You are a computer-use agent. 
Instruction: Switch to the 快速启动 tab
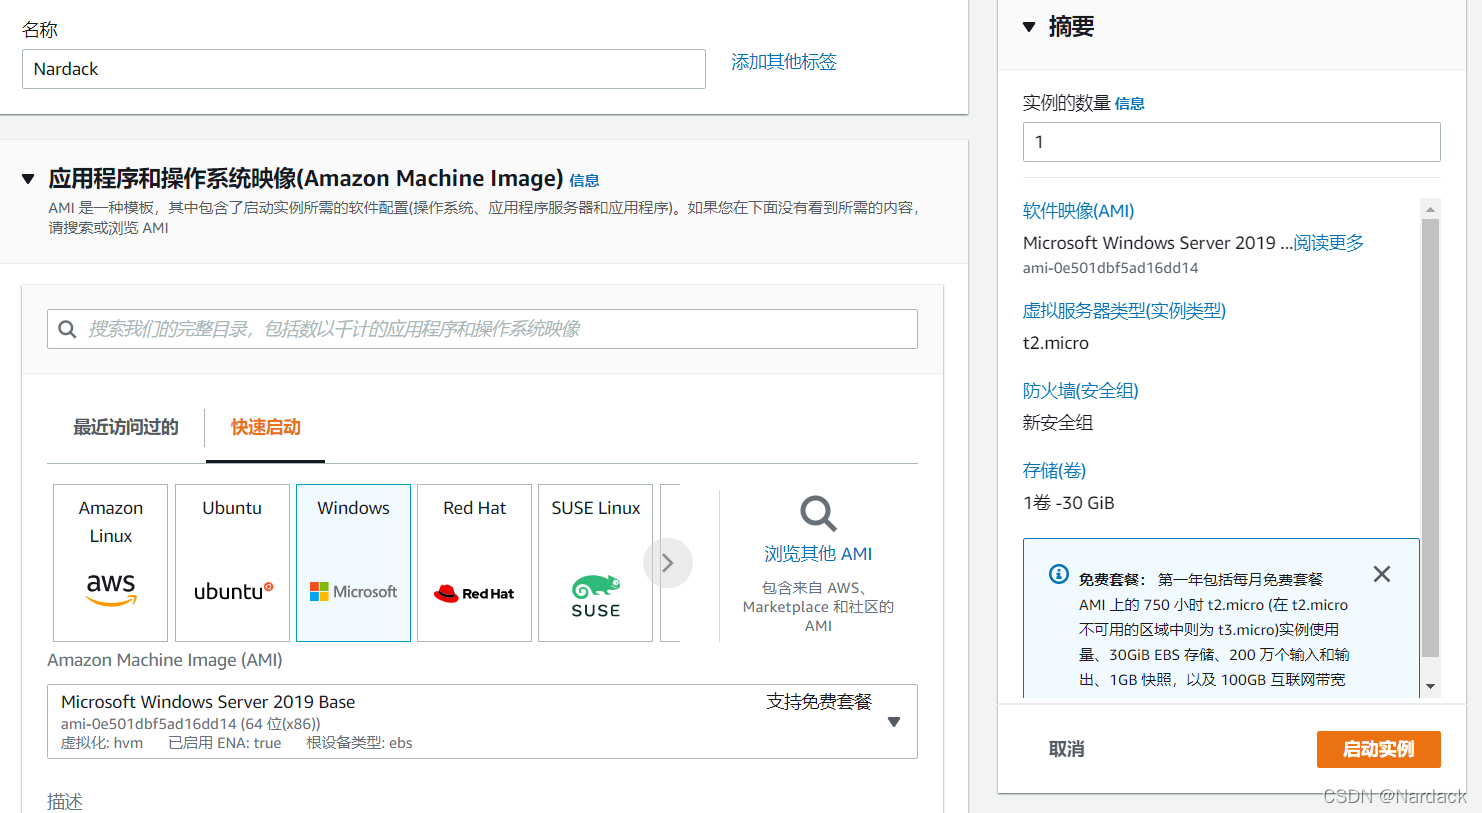[266, 427]
